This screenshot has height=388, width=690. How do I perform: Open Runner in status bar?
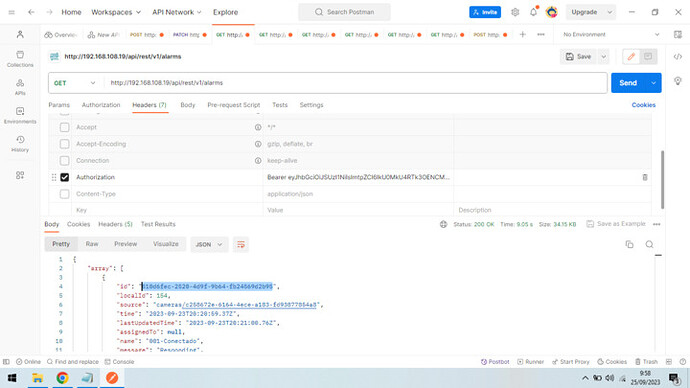click(x=531, y=362)
